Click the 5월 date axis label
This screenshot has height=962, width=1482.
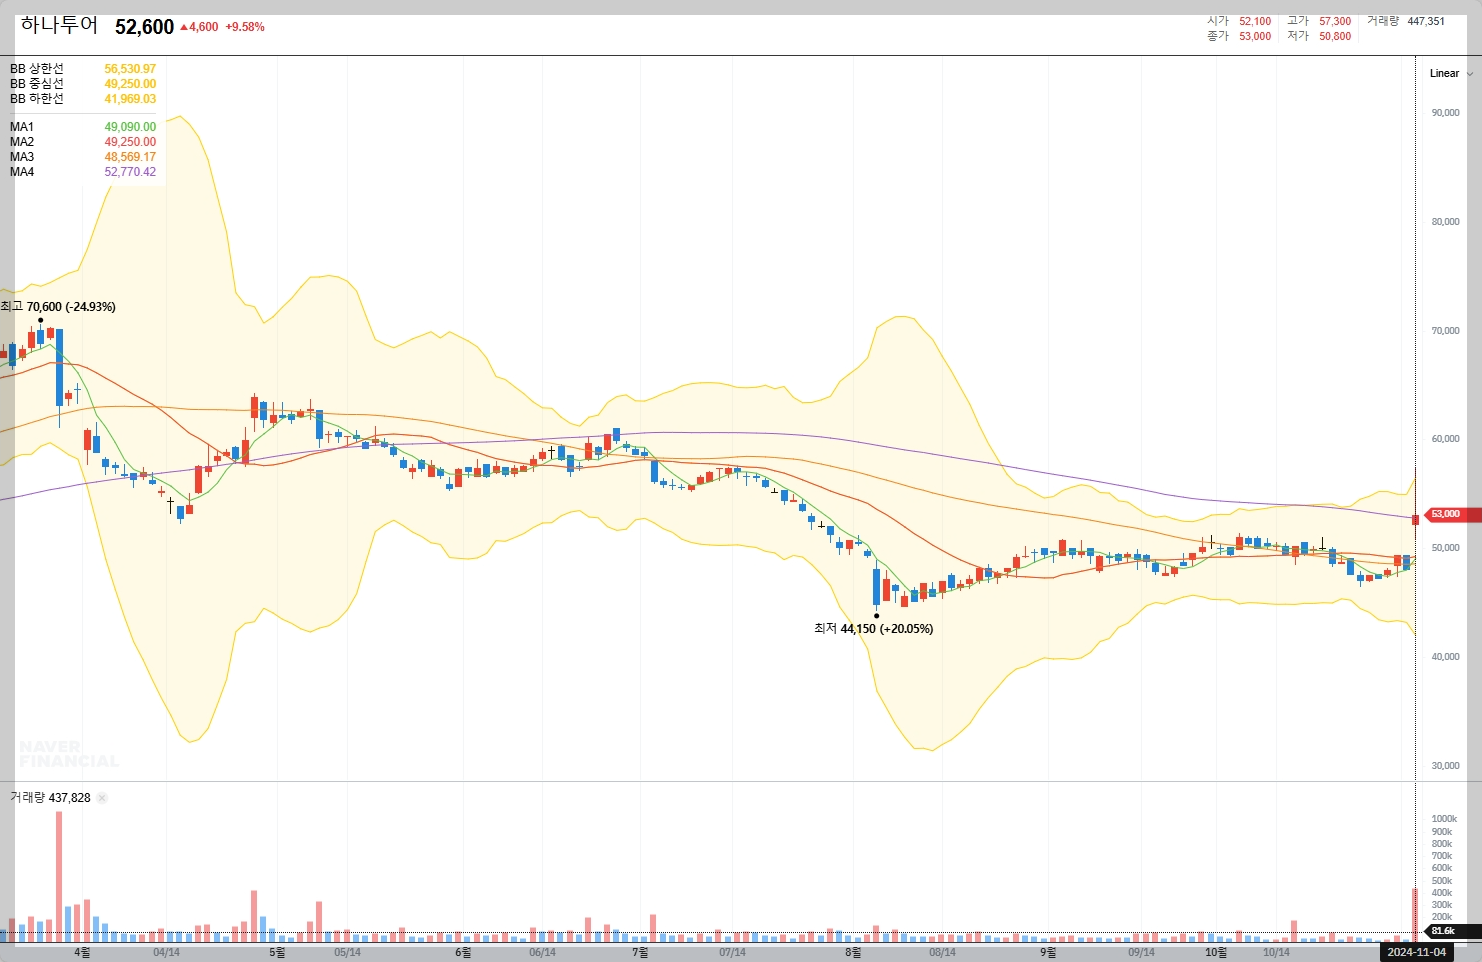pyautogui.click(x=277, y=952)
